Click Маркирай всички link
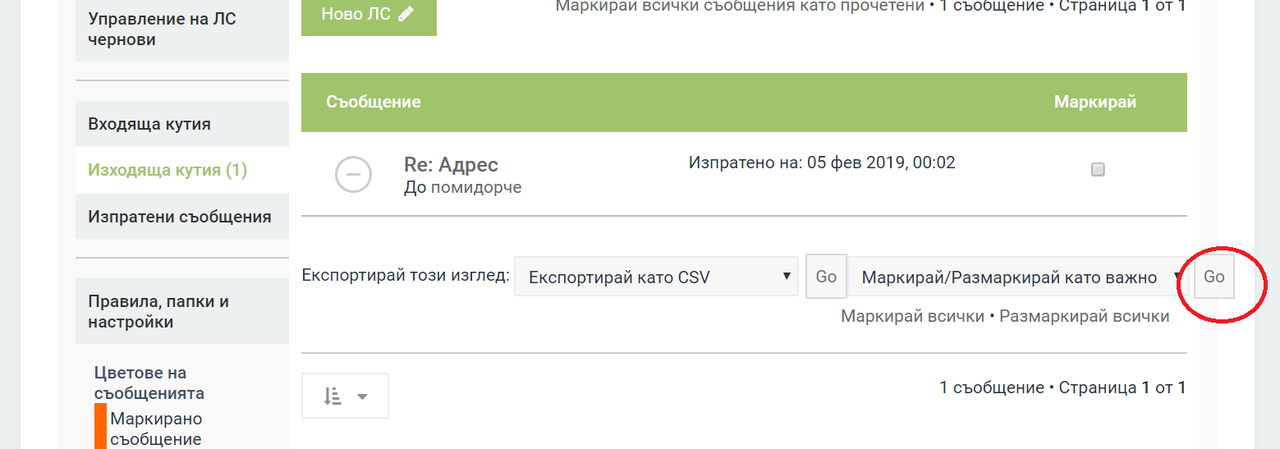This screenshot has width=1280, height=449. [x=912, y=316]
